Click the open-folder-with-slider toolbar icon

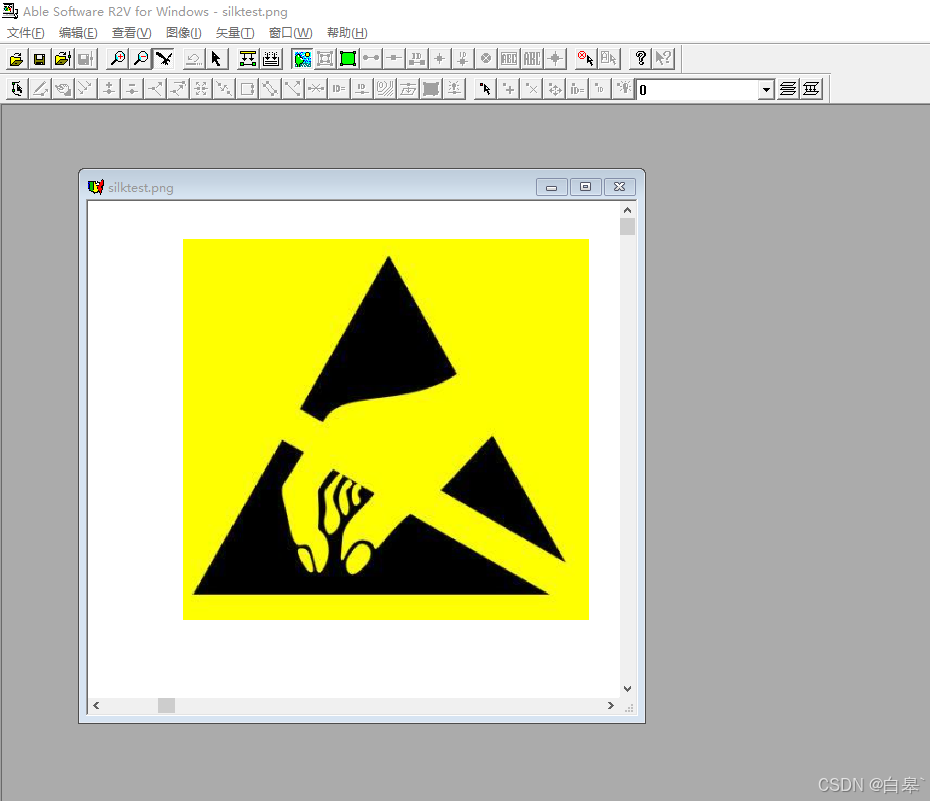[62, 59]
